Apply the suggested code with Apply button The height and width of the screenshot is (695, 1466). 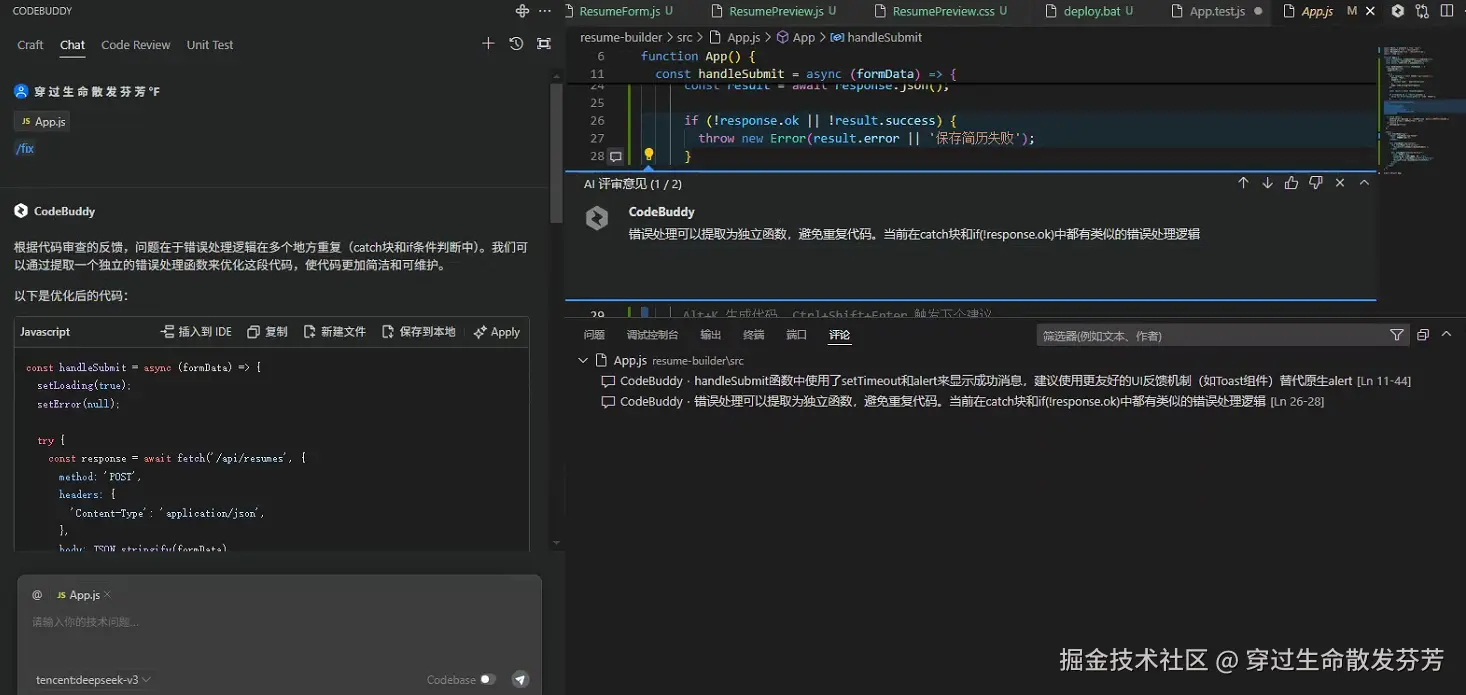pyautogui.click(x=496, y=332)
